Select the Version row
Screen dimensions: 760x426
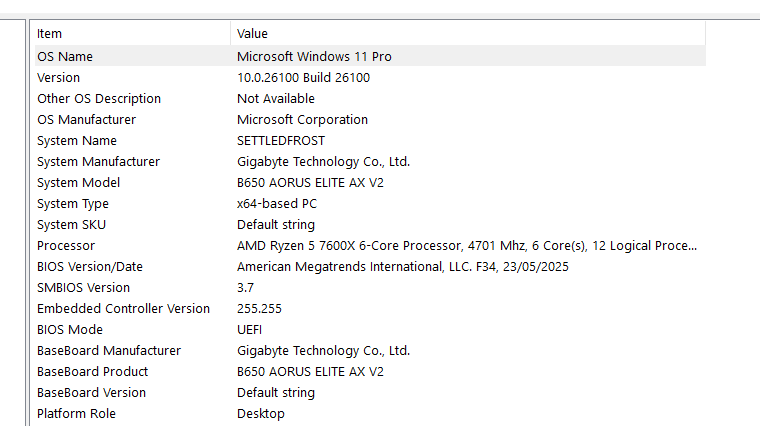pos(59,78)
